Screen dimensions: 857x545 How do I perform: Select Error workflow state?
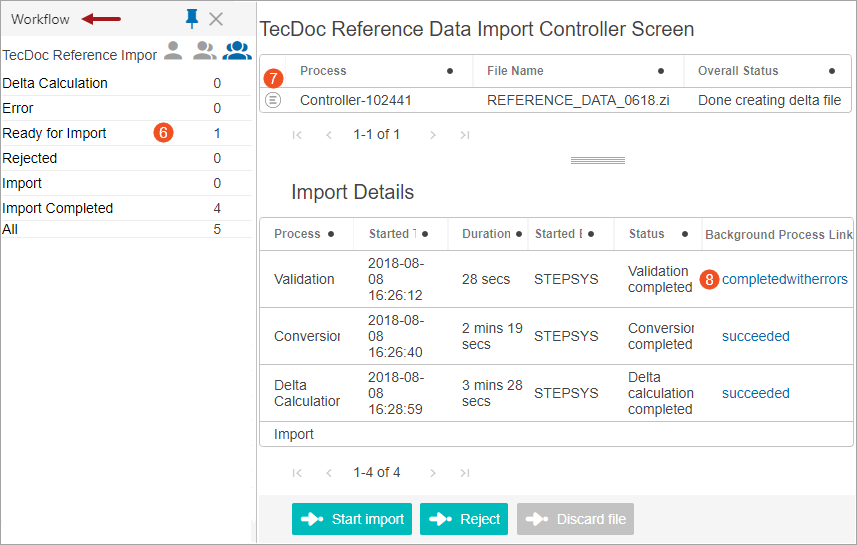coord(127,108)
